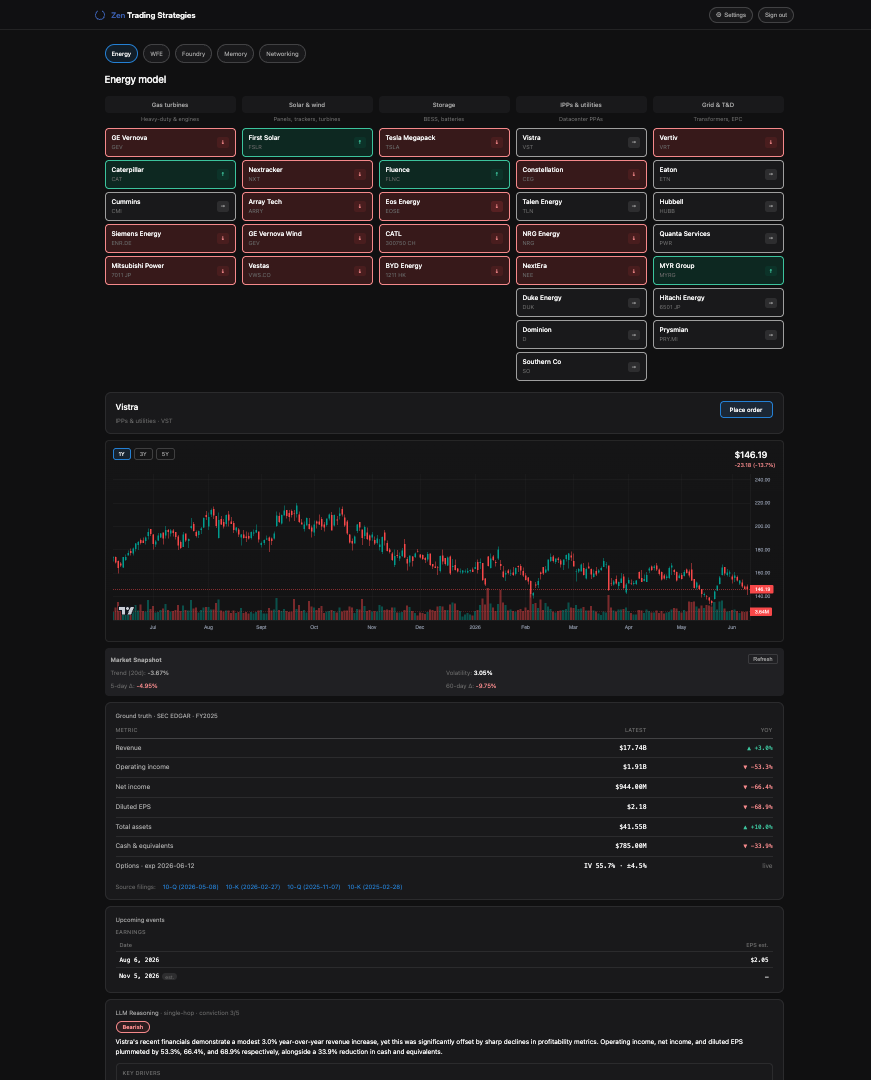
Task: Click the Zen Trading Strategies logo icon
Action: [x=100, y=15]
